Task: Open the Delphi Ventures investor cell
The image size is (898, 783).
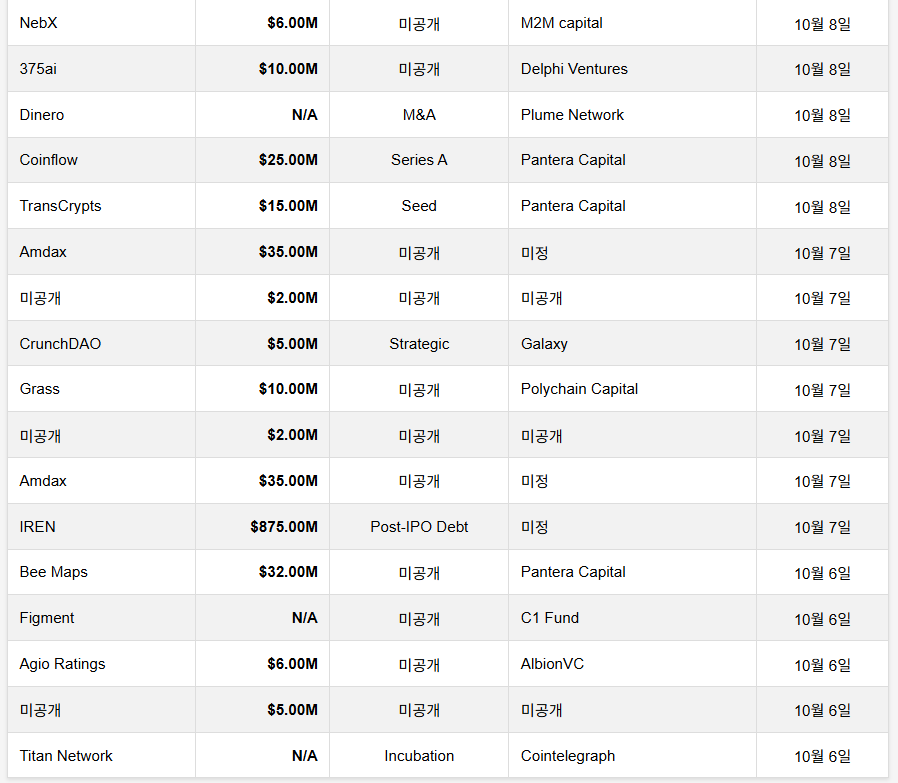Action: 574,69
